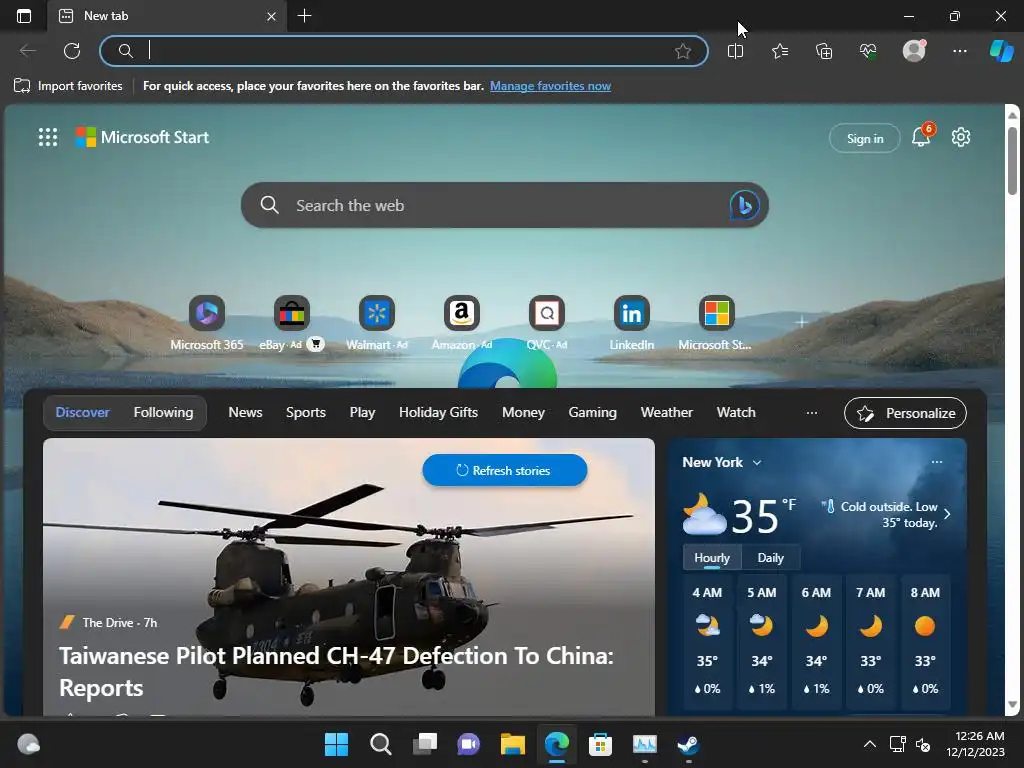
Task: Click the page vertical scrollbar thumb
Action: 1012,160
